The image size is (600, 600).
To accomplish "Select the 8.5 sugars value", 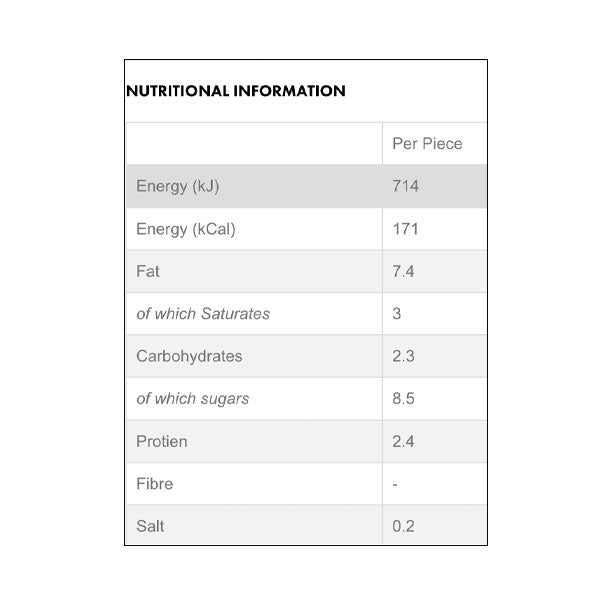I will point(404,399).
